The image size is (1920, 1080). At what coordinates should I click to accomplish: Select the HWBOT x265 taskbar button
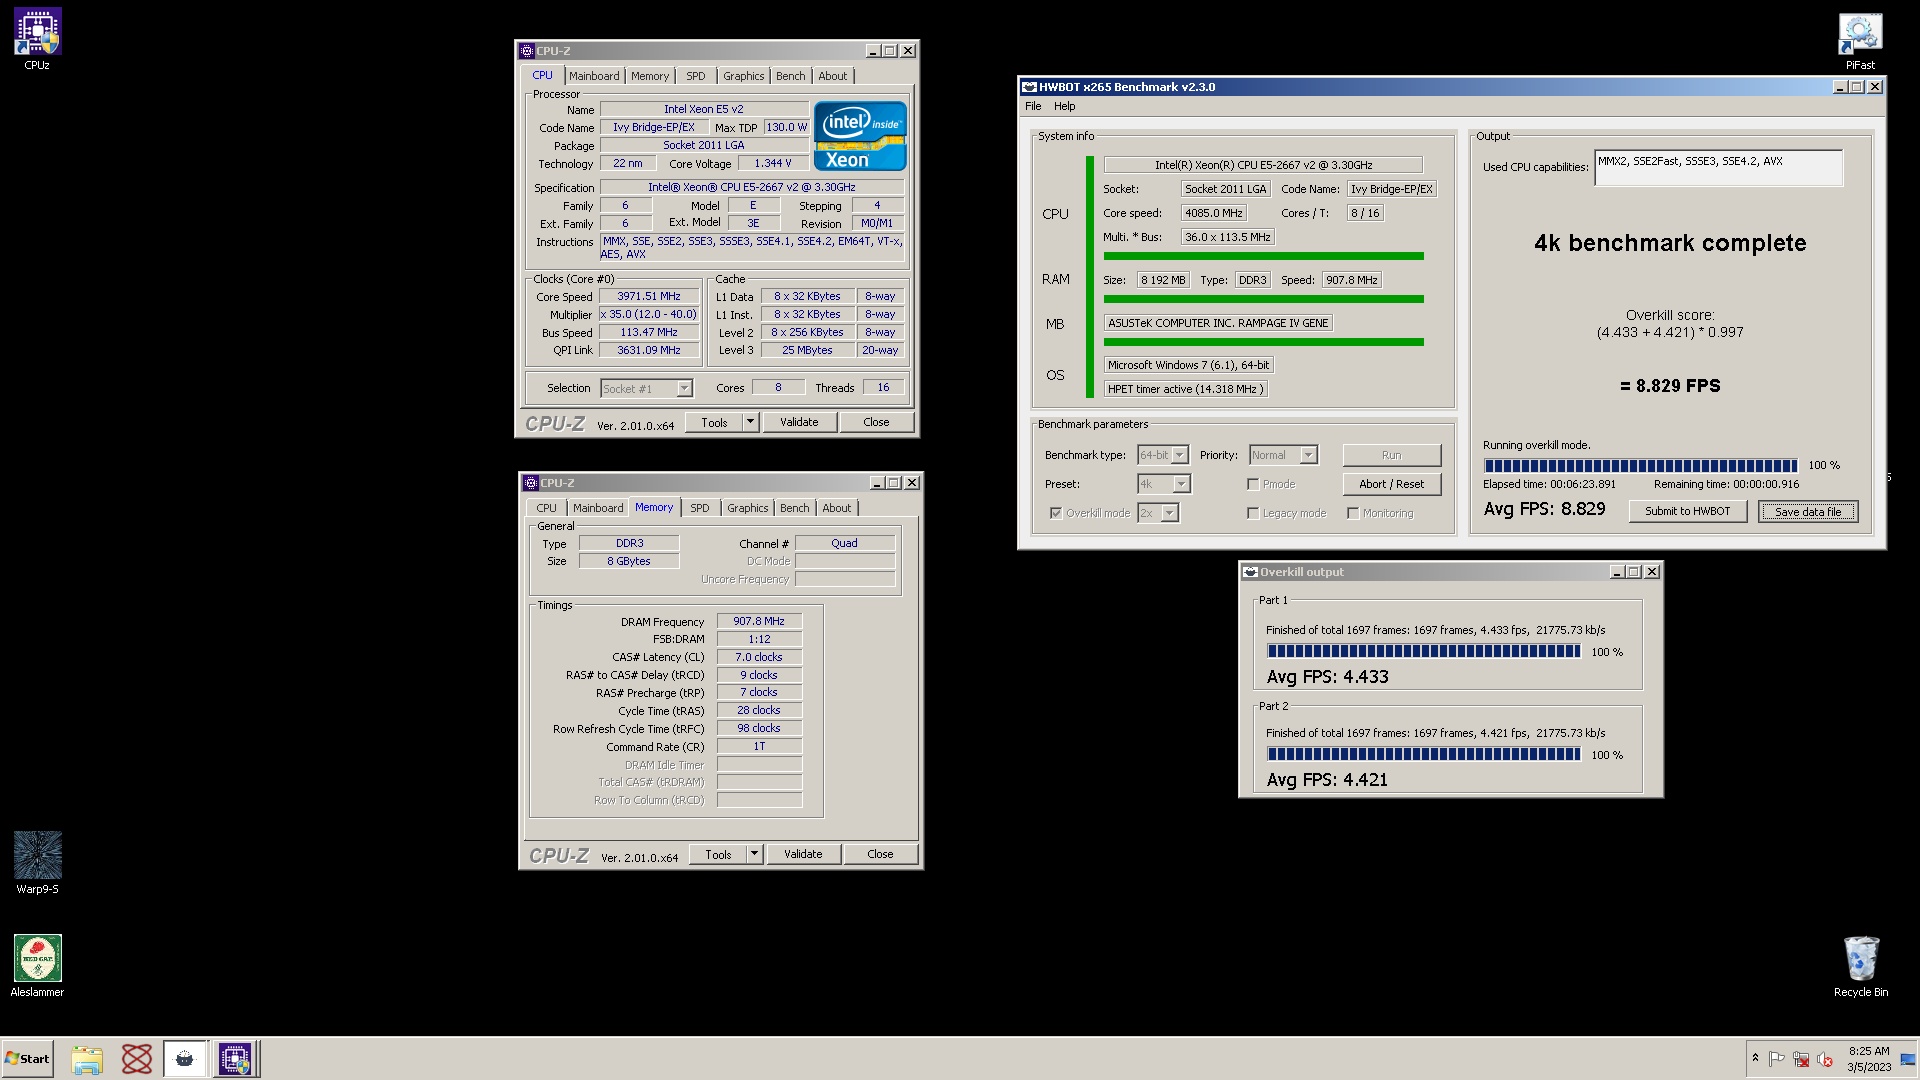[x=185, y=1059]
